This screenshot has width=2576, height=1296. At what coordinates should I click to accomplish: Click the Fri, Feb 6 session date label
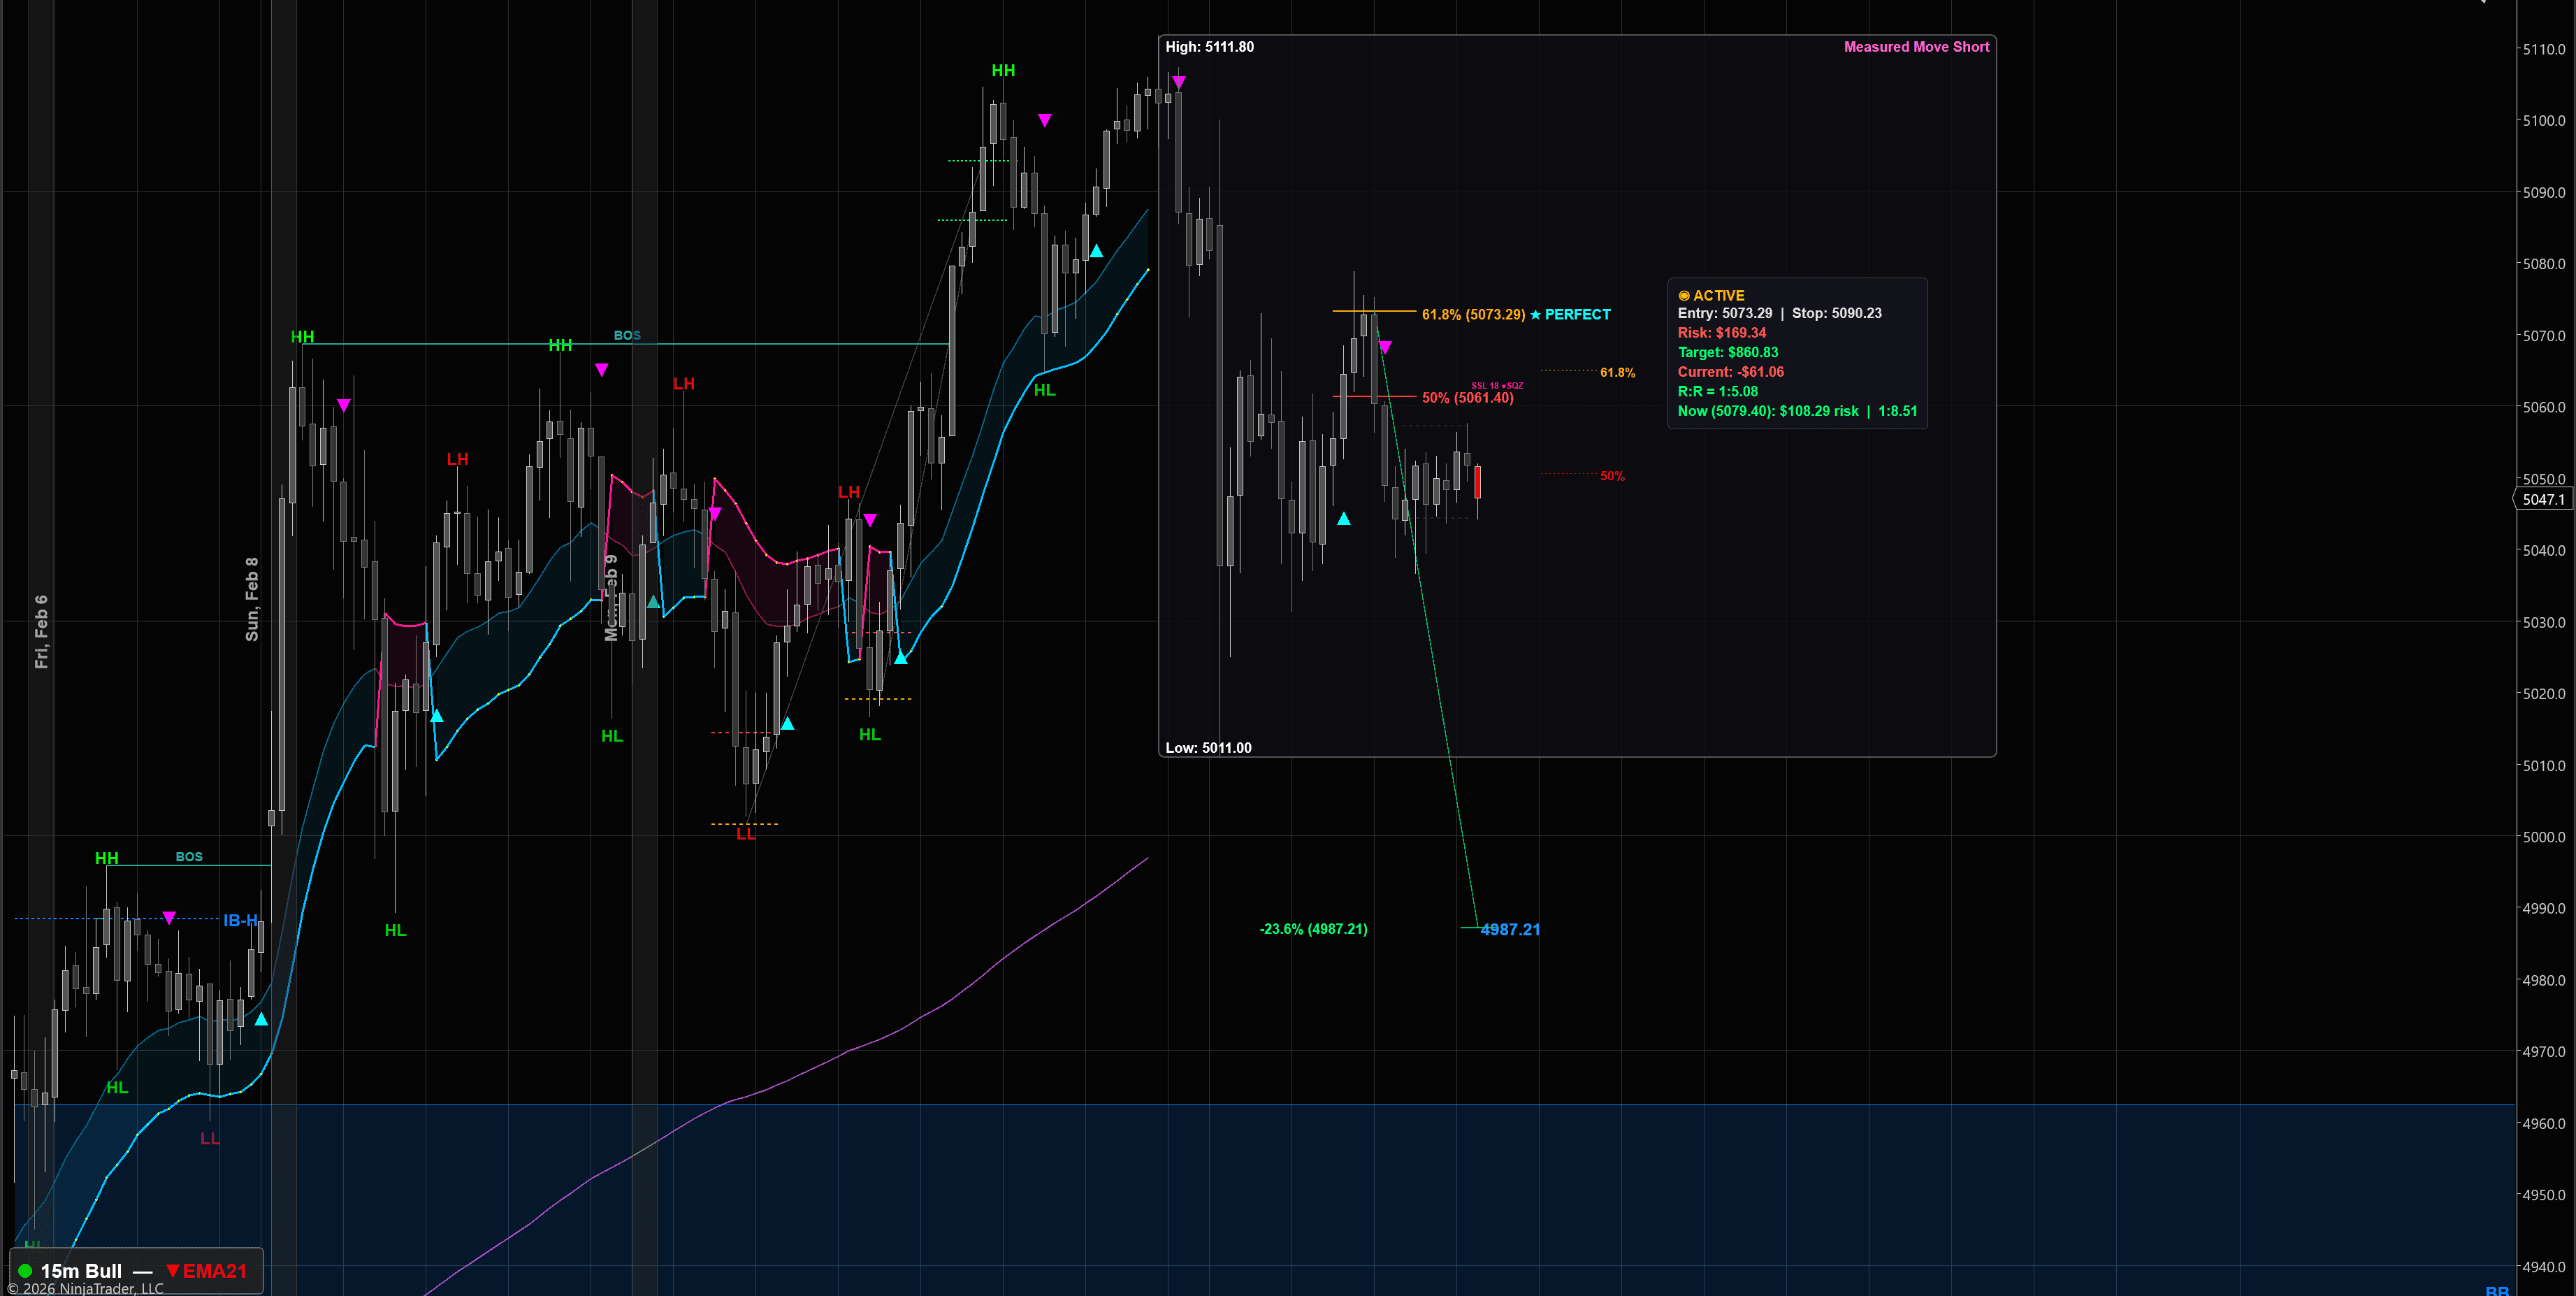click(x=41, y=631)
